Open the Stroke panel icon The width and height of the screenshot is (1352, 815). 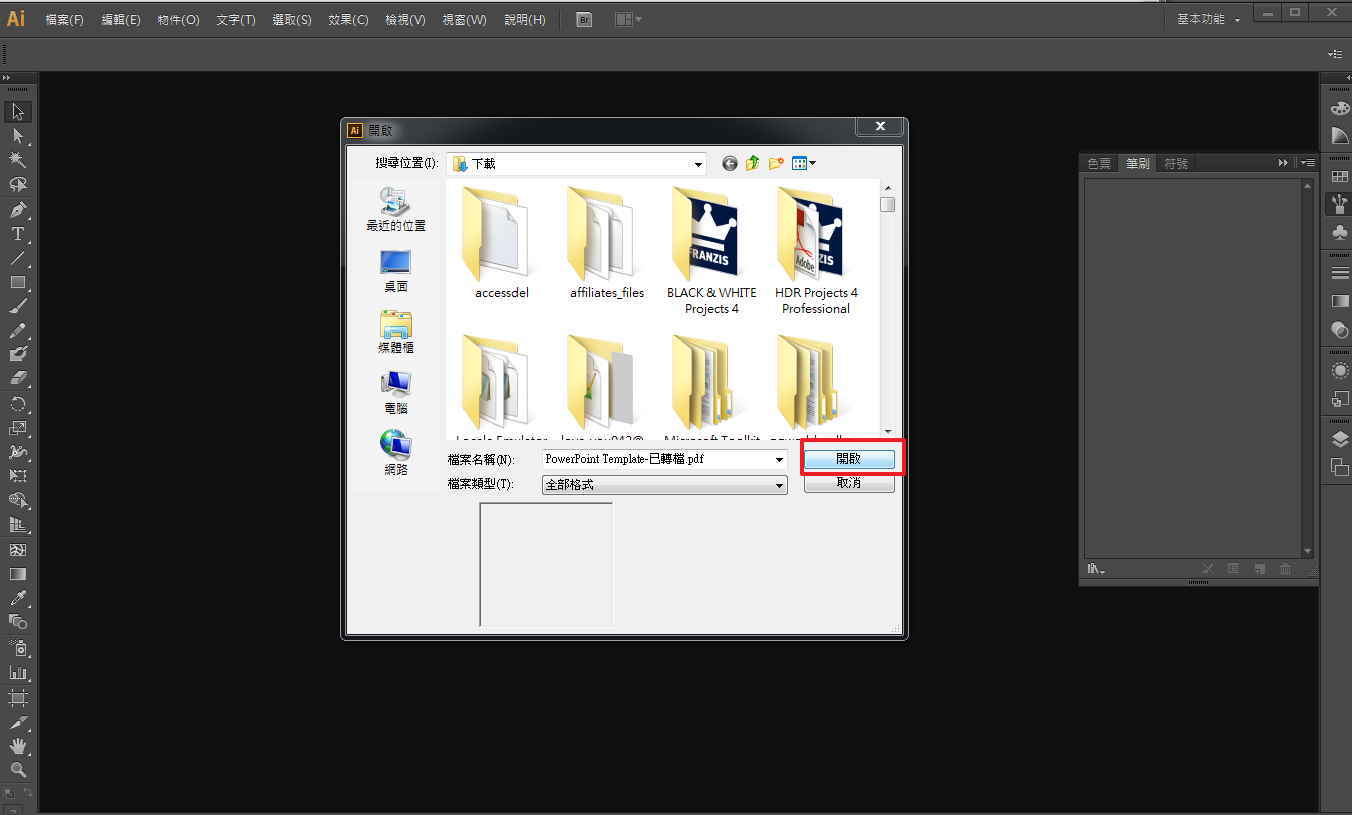[x=1340, y=273]
